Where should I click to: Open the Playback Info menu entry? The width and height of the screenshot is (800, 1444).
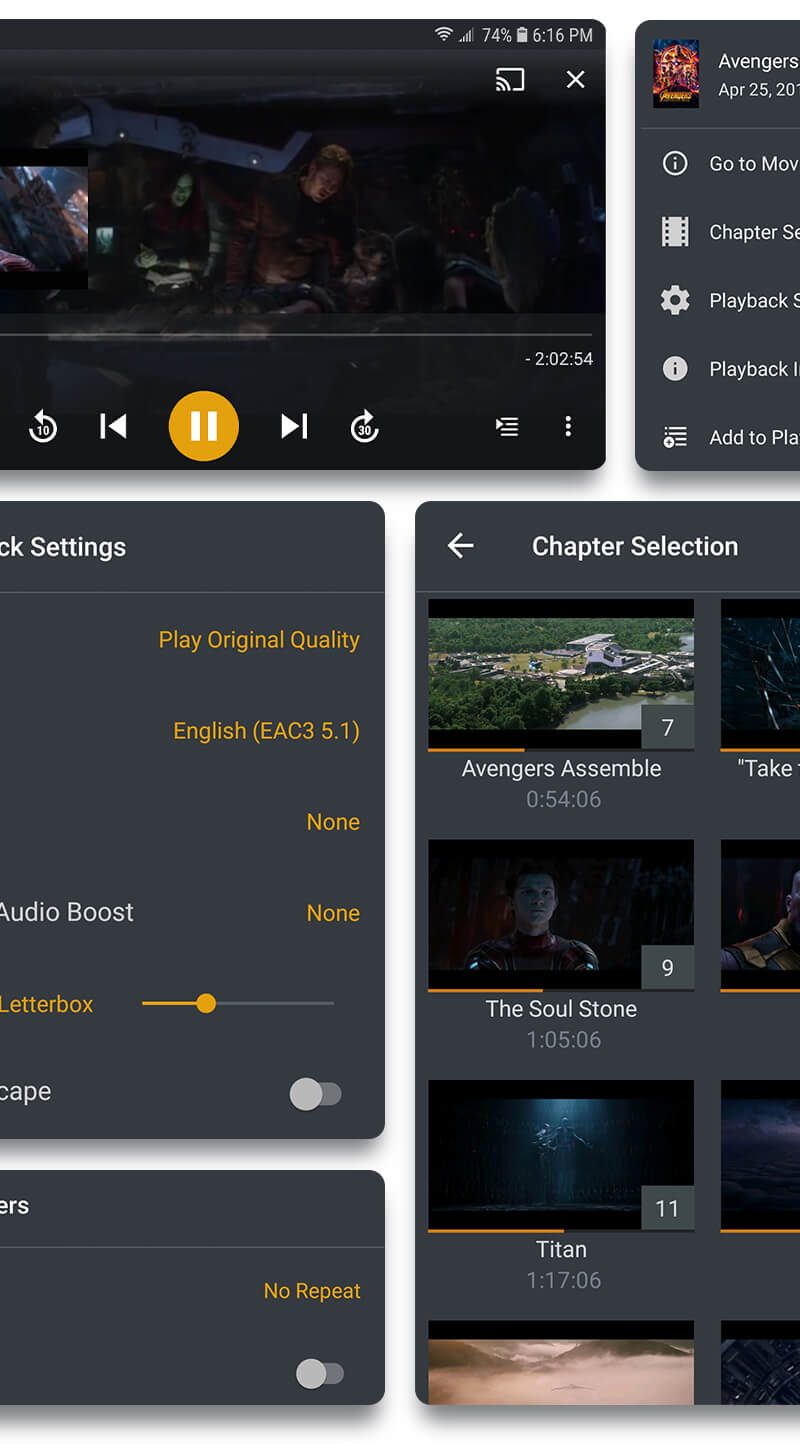pos(720,369)
